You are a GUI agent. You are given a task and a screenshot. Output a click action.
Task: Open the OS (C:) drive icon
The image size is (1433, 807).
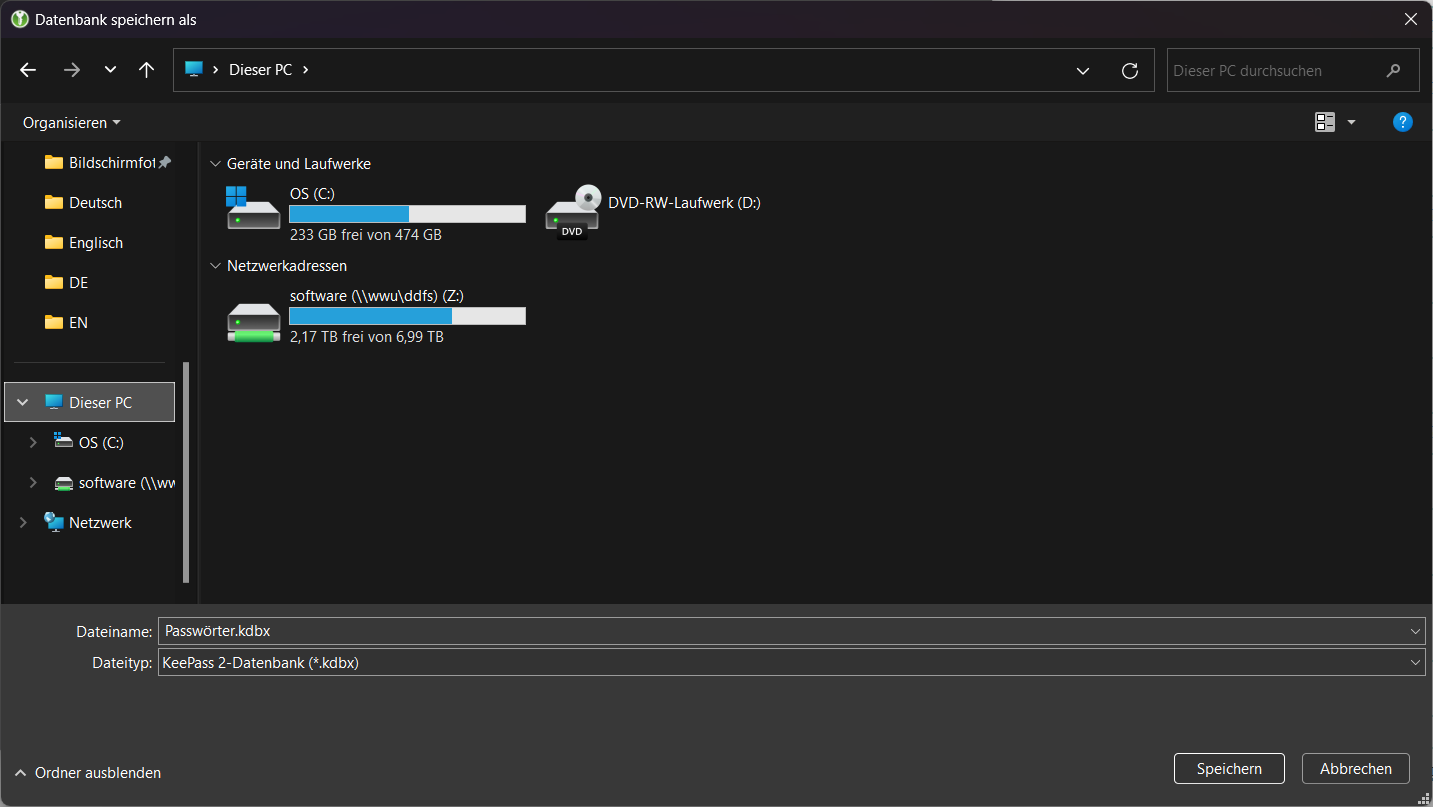point(253,209)
